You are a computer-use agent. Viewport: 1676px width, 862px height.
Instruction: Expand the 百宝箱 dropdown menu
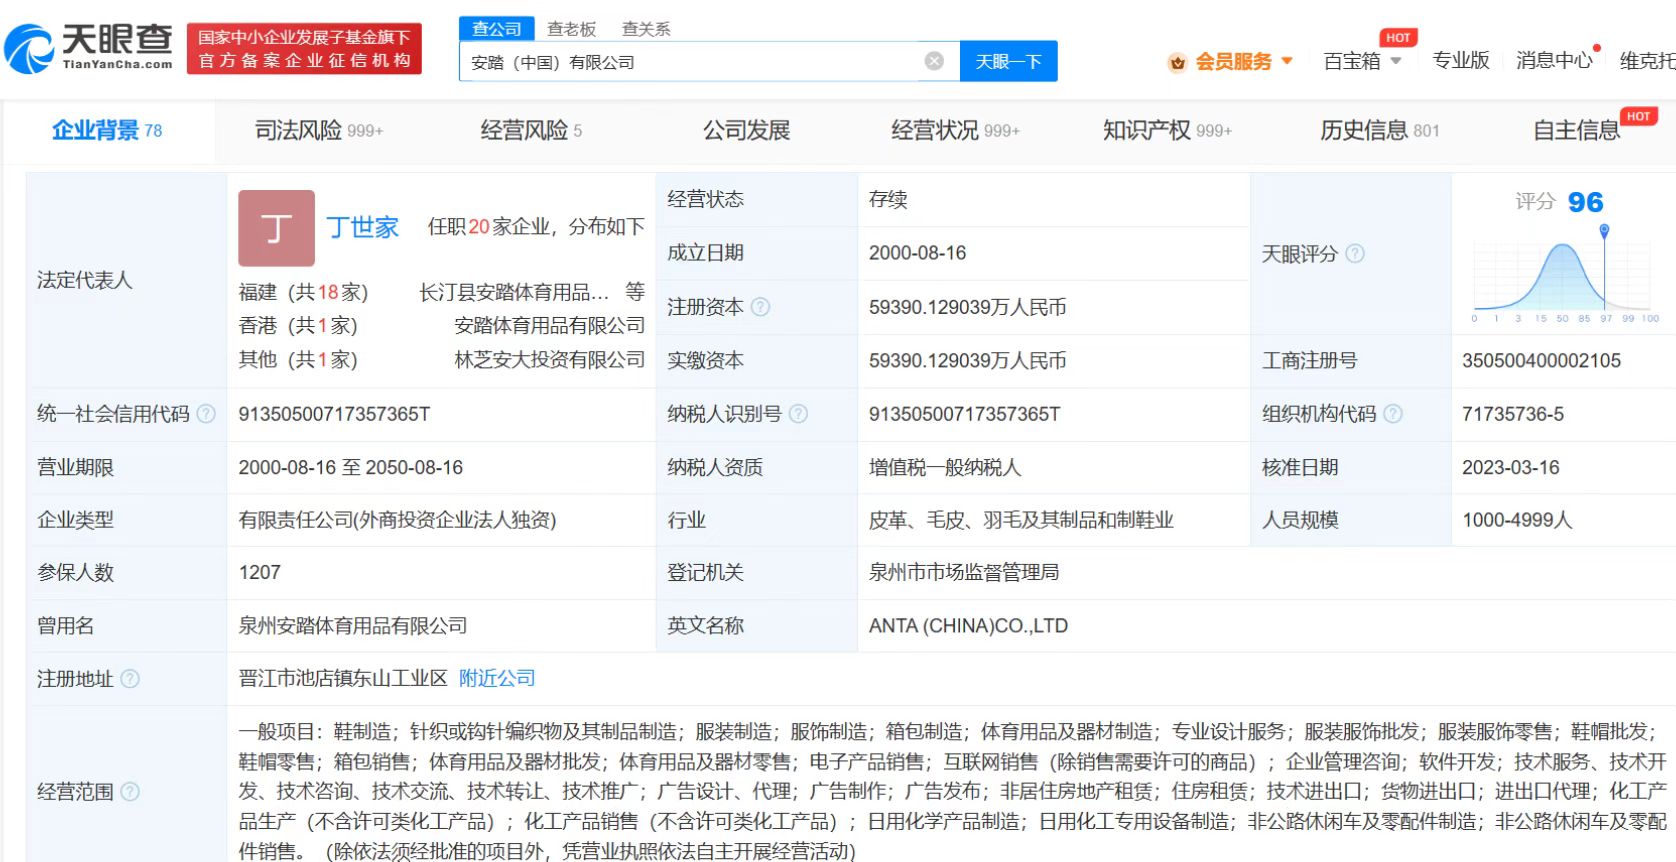point(1362,62)
